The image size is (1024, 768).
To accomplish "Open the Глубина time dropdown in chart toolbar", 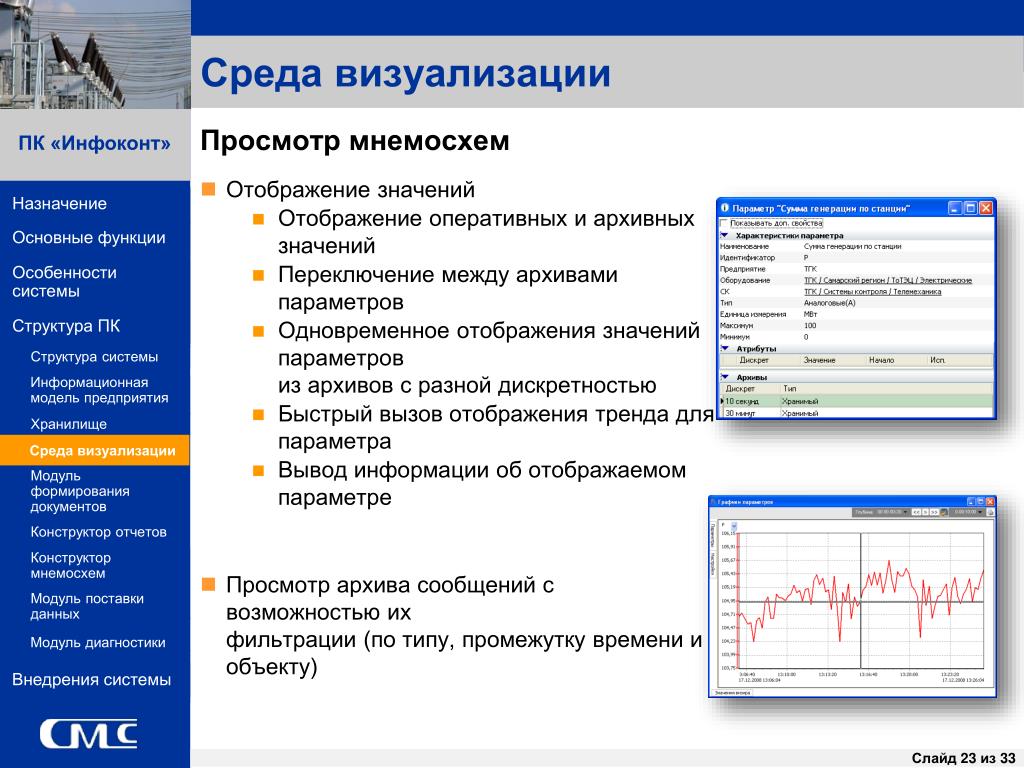I will [x=905, y=512].
